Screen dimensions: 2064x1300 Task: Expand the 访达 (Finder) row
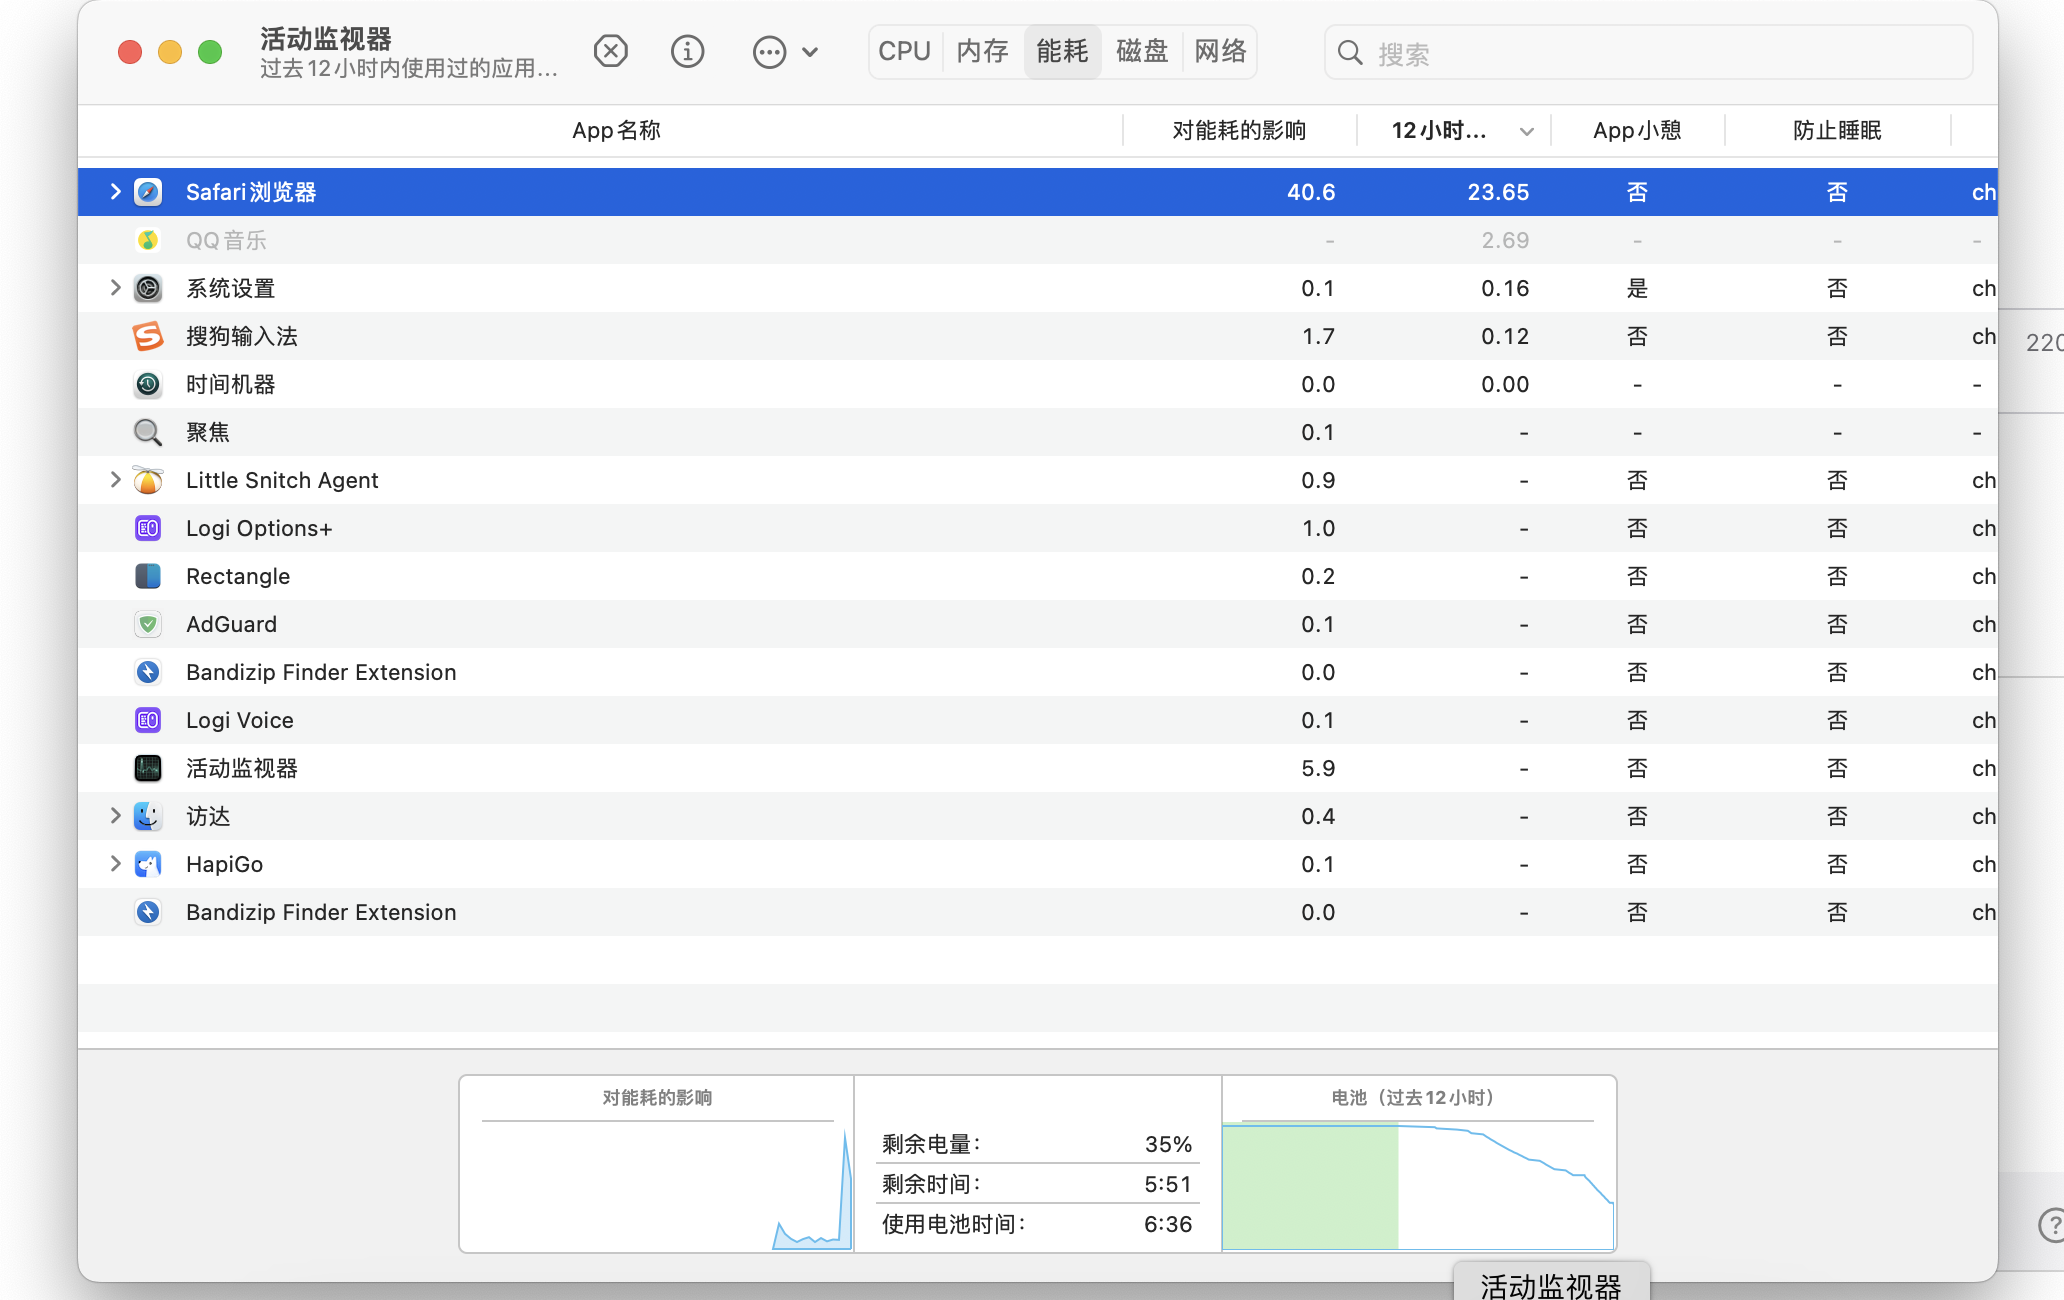[115, 816]
